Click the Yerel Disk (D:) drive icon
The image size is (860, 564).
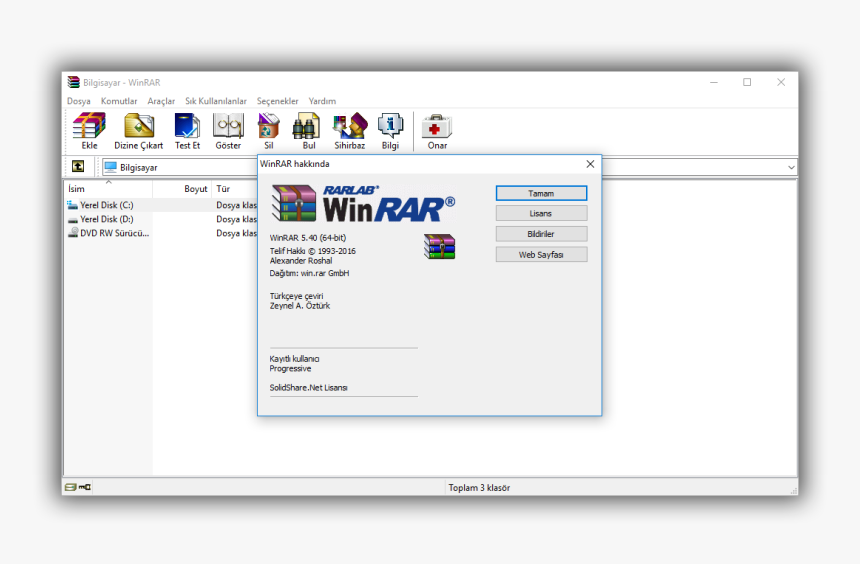(x=73, y=219)
